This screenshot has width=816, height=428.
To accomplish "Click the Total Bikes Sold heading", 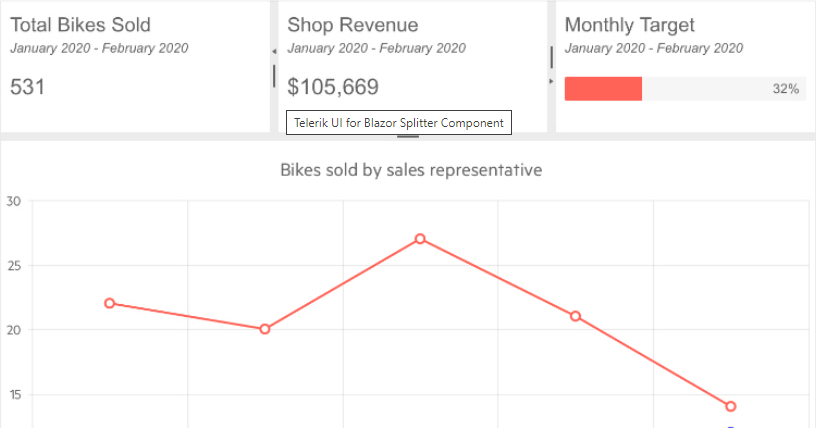I will click(80, 25).
